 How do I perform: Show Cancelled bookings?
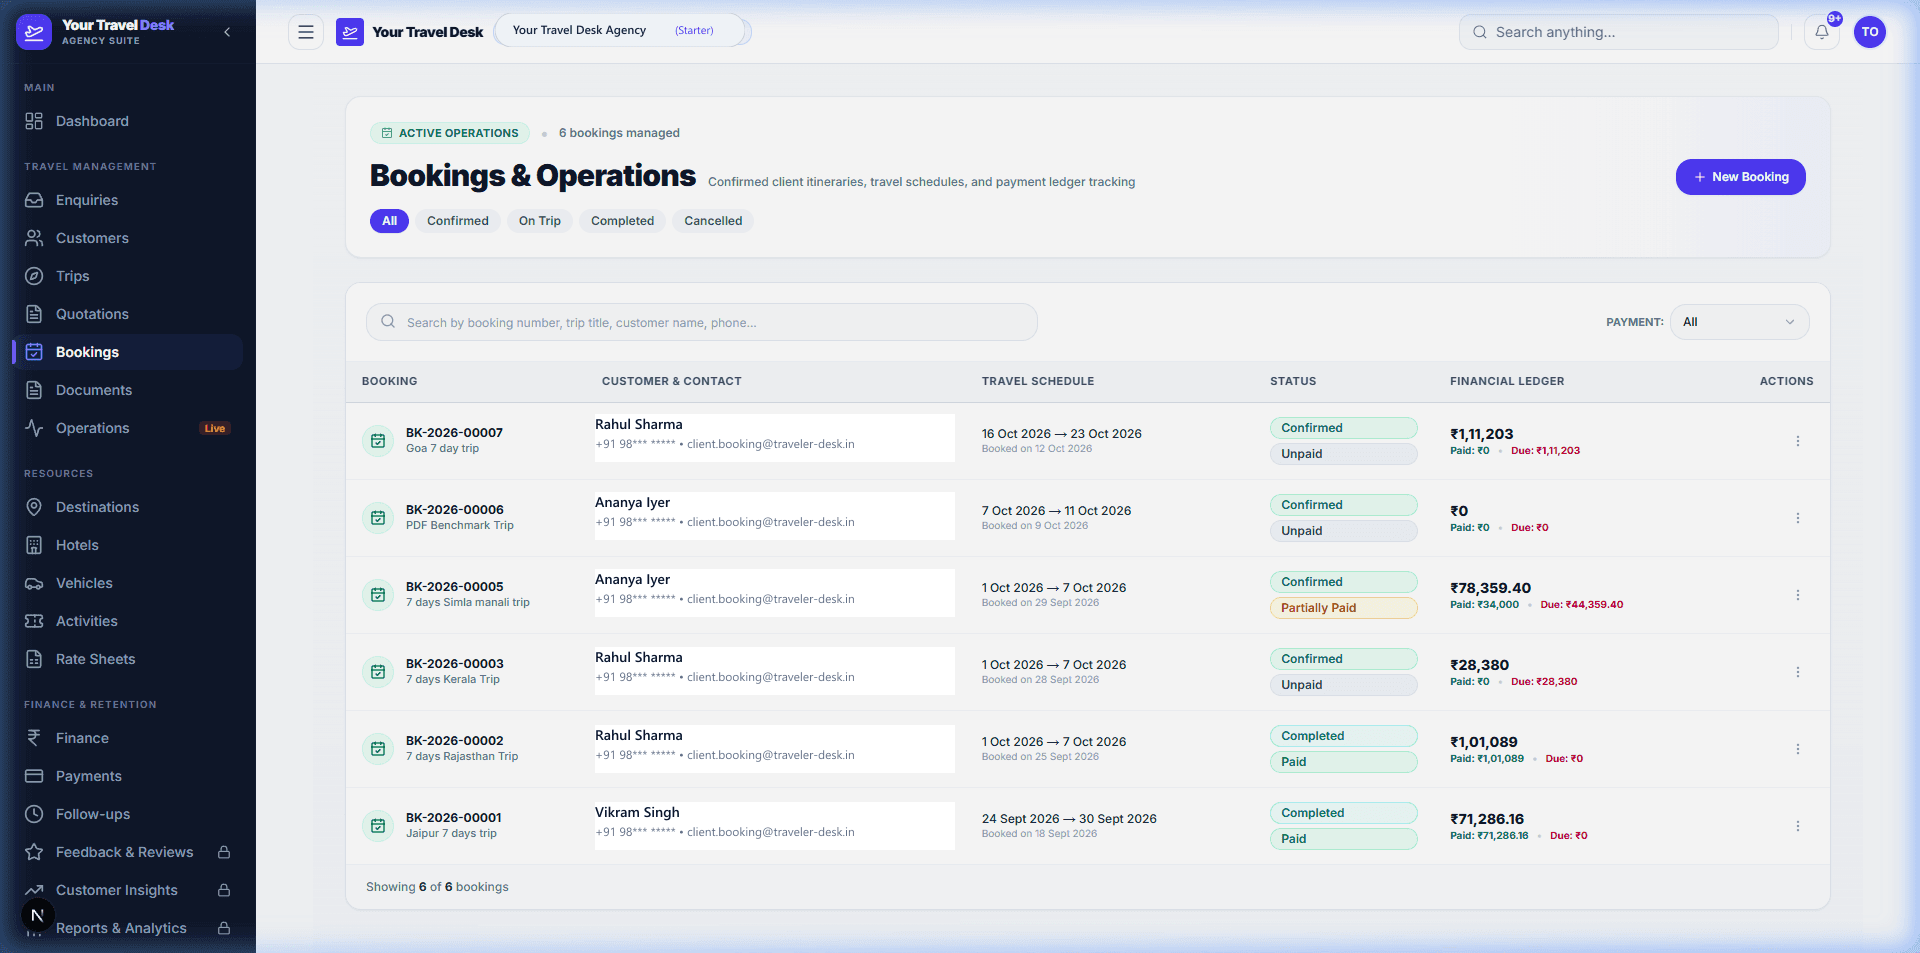pyautogui.click(x=713, y=221)
